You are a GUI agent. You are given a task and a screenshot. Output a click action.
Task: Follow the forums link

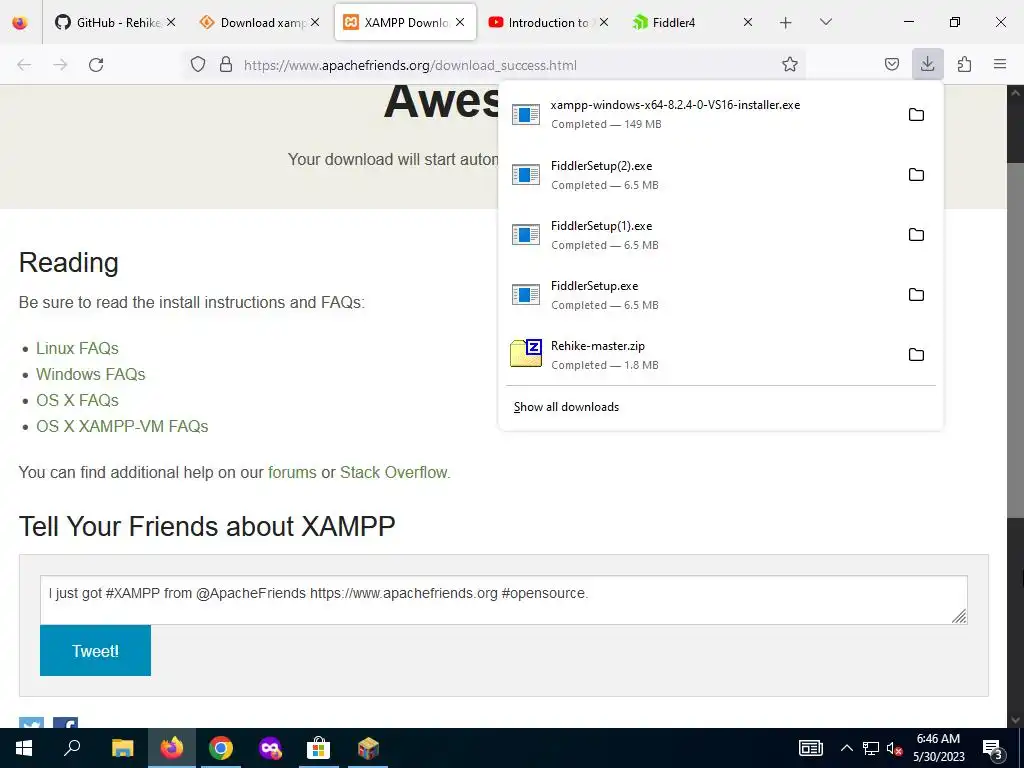point(292,472)
